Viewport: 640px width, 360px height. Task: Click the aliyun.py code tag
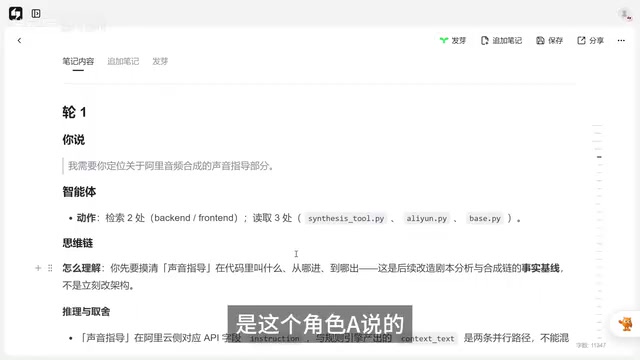tap(427, 218)
